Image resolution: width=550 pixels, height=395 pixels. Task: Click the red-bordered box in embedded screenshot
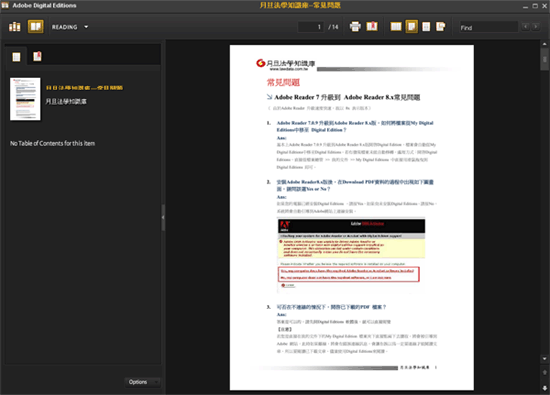(349, 274)
